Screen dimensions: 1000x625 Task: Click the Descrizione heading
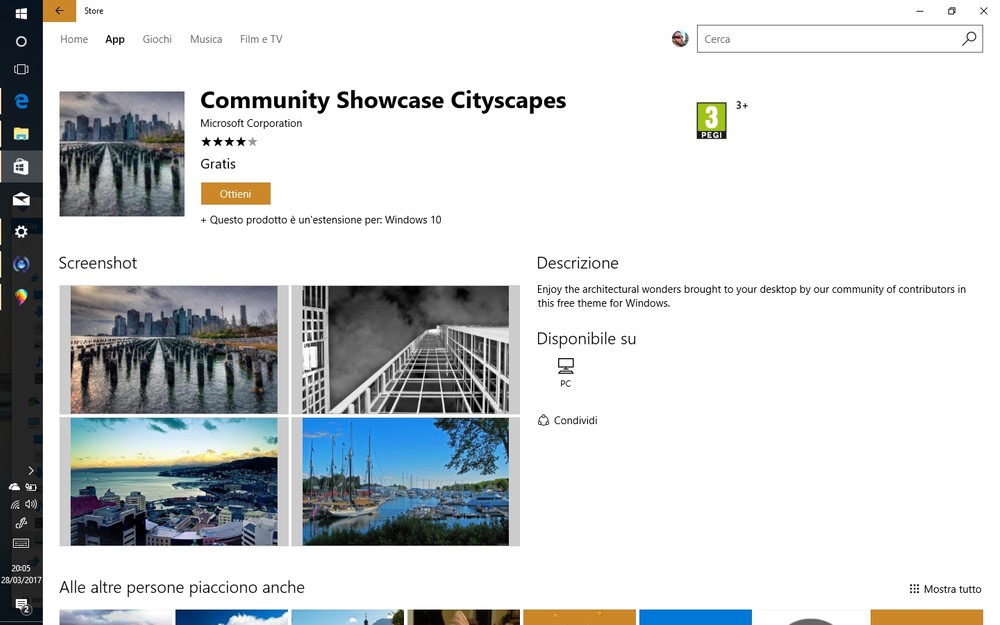[578, 263]
